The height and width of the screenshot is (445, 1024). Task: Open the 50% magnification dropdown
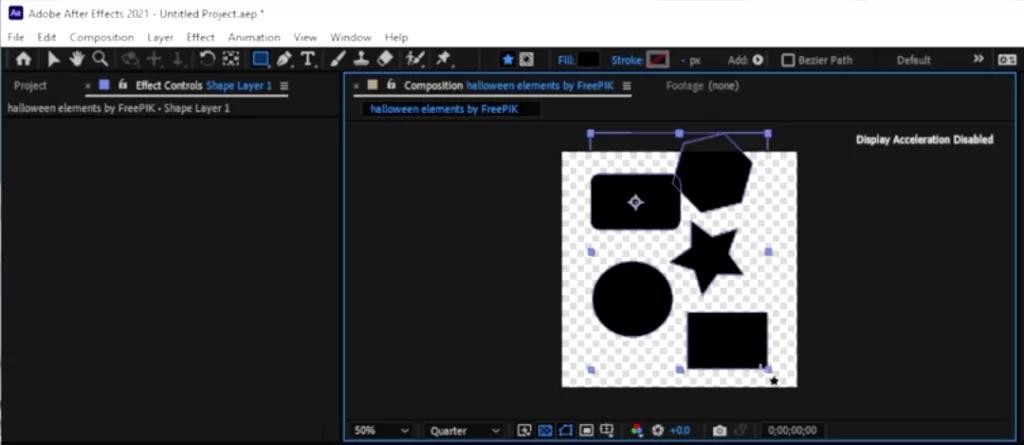pos(381,431)
